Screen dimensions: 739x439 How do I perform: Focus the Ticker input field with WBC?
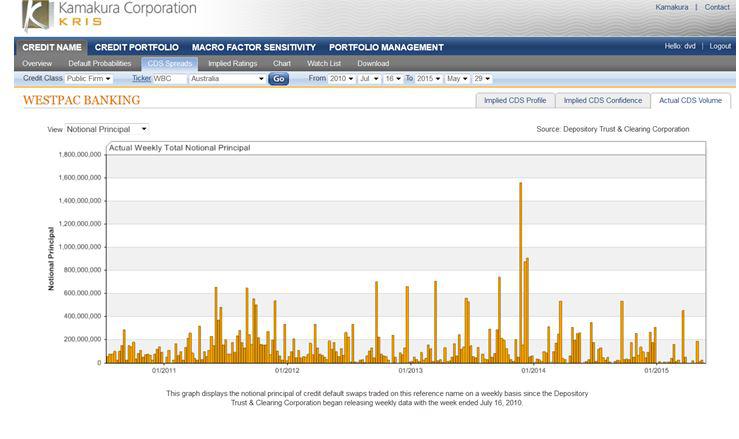(x=170, y=79)
